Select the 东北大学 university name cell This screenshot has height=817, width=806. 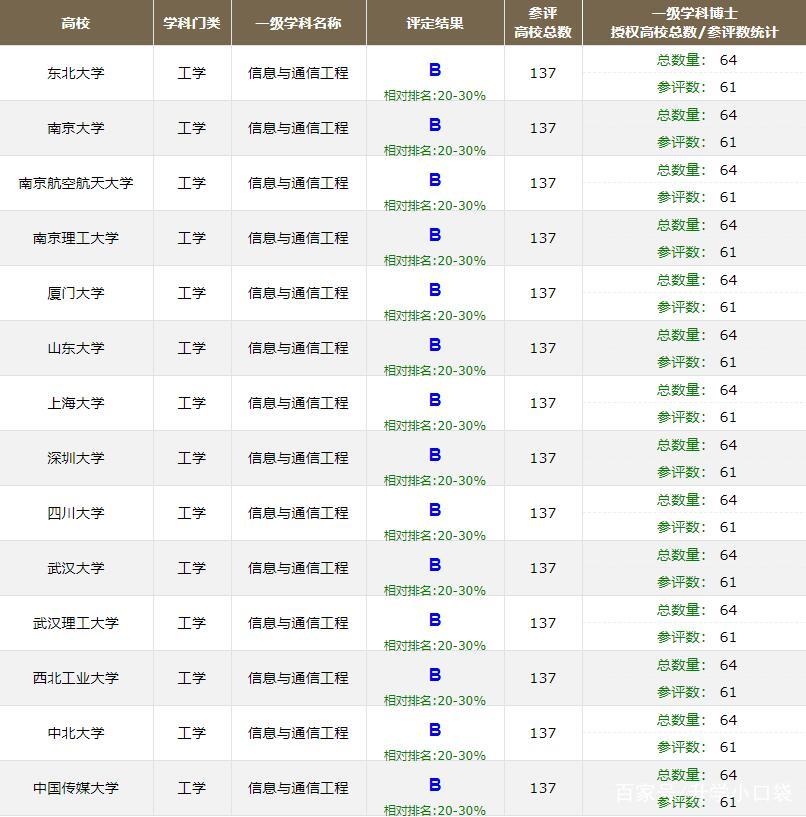(76, 73)
